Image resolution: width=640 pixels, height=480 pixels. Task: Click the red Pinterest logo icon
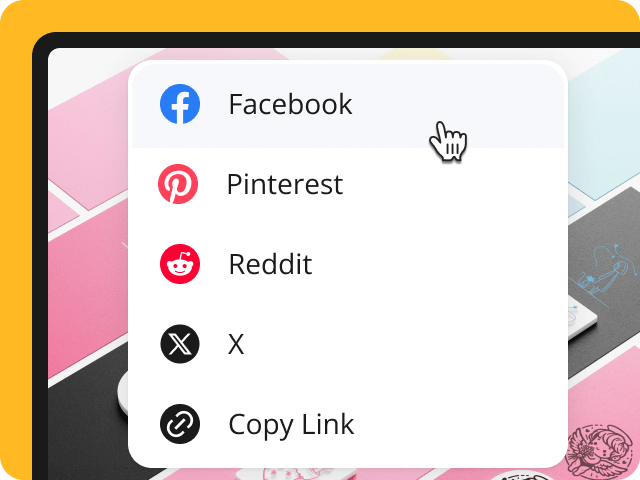pyautogui.click(x=178, y=184)
